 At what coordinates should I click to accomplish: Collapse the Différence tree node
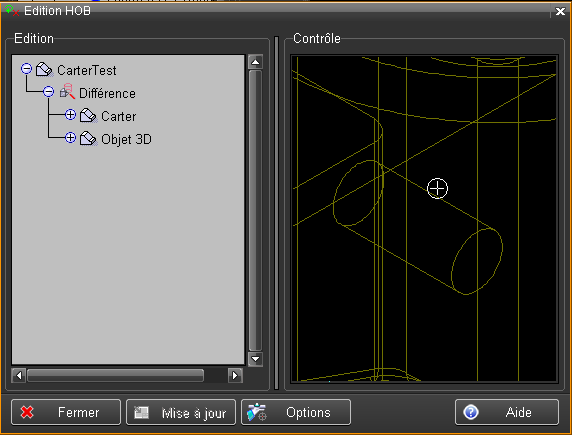tap(48, 91)
